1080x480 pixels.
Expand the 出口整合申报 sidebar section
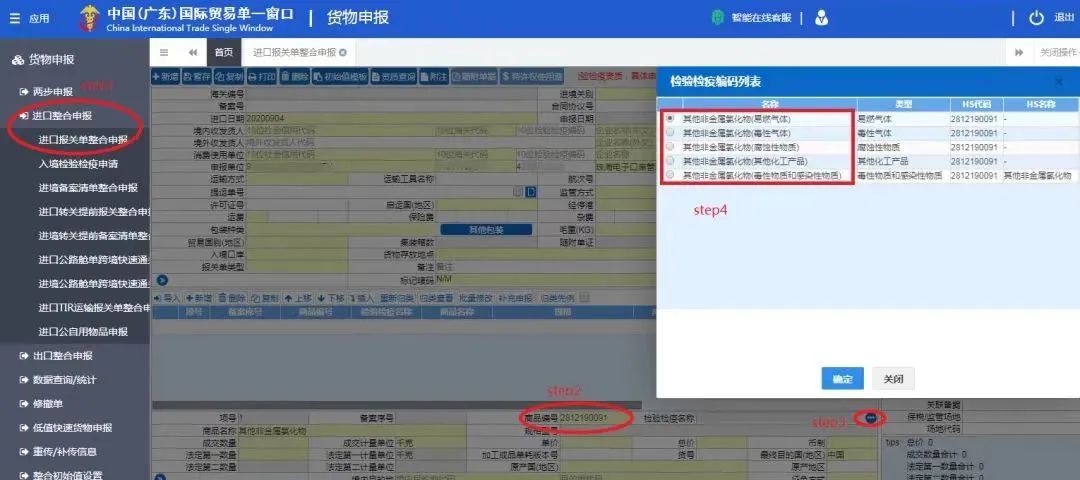pyautogui.click(x=62, y=356)
